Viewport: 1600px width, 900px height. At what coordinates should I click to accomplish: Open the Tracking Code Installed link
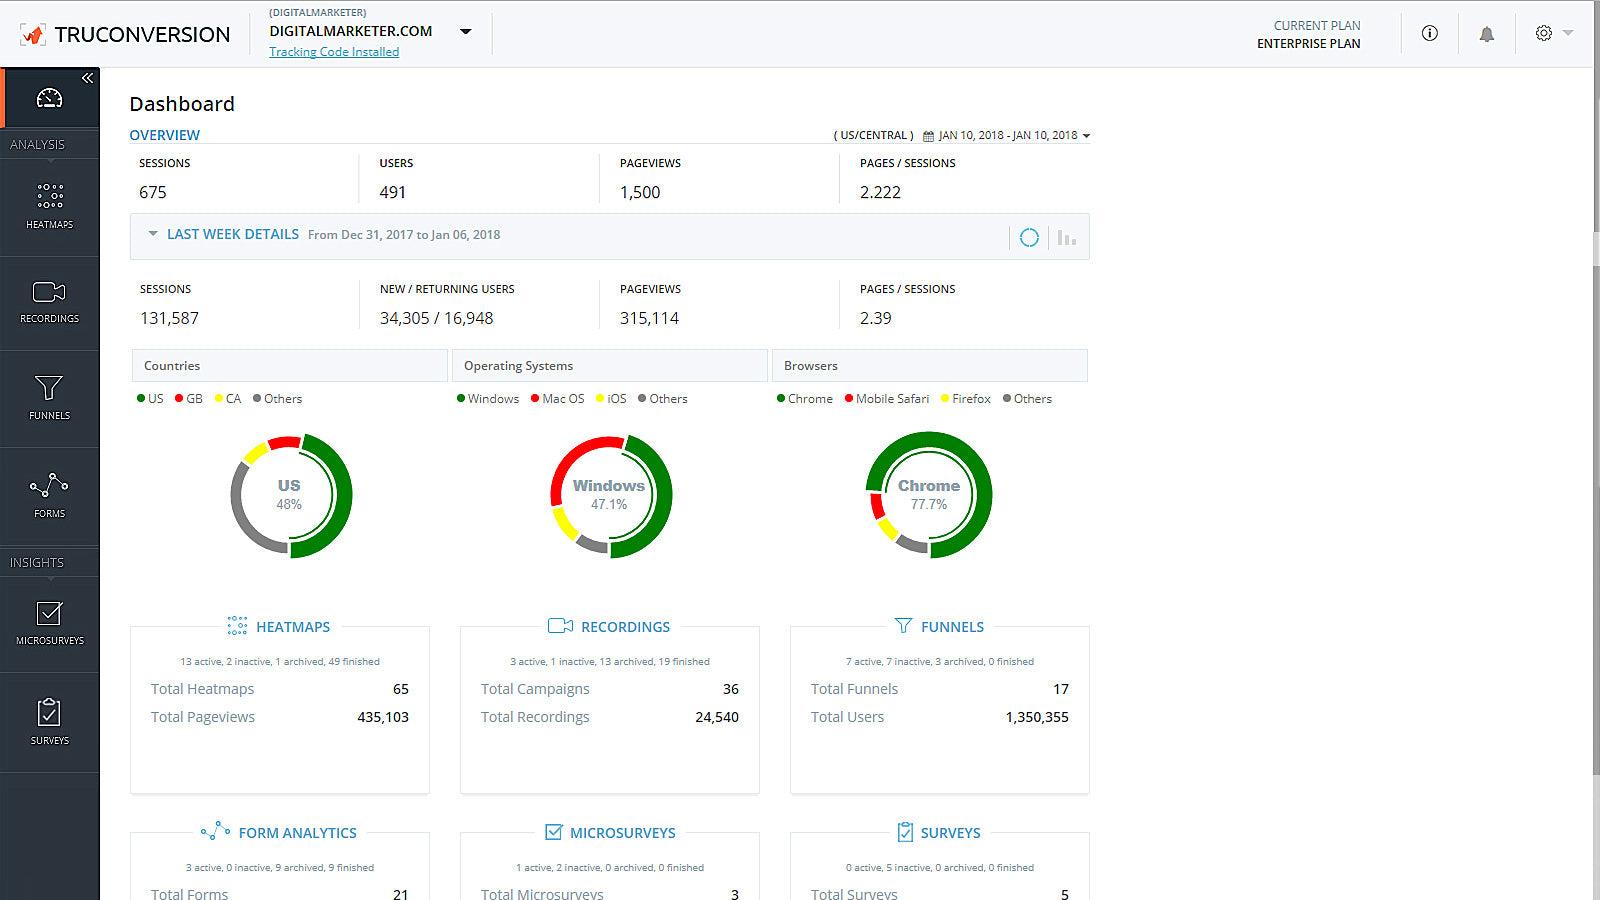click(x=334, y=51)
